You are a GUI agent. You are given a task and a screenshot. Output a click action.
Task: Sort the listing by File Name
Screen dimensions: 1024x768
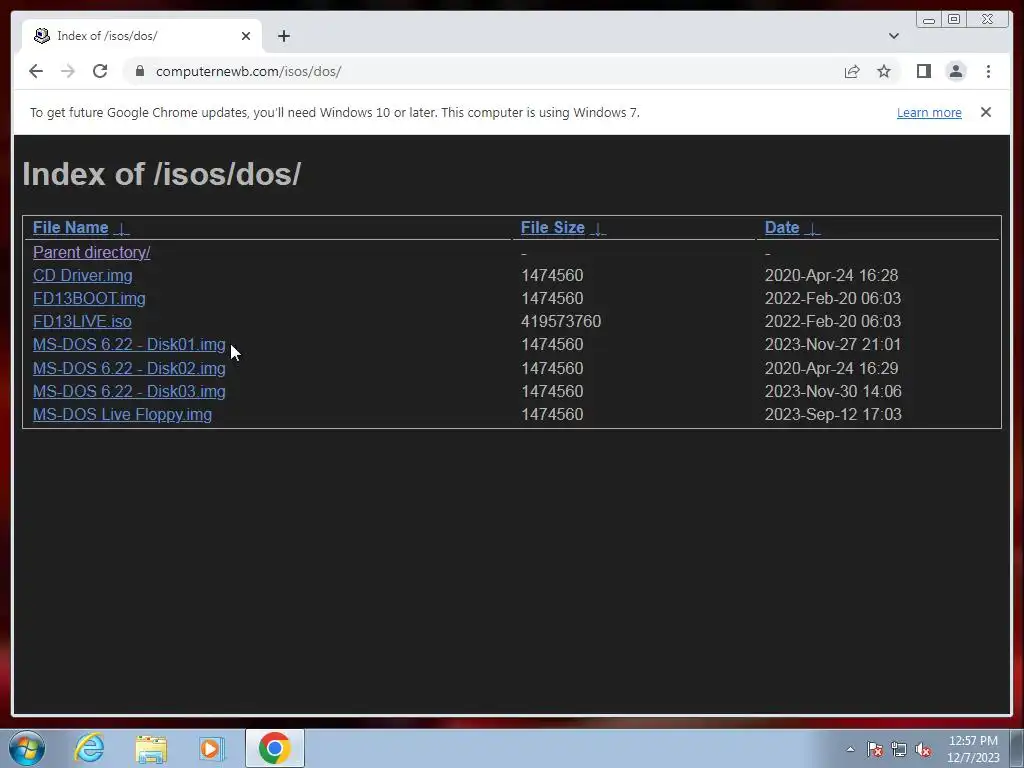pyautogui.click(x=71, y=227)
